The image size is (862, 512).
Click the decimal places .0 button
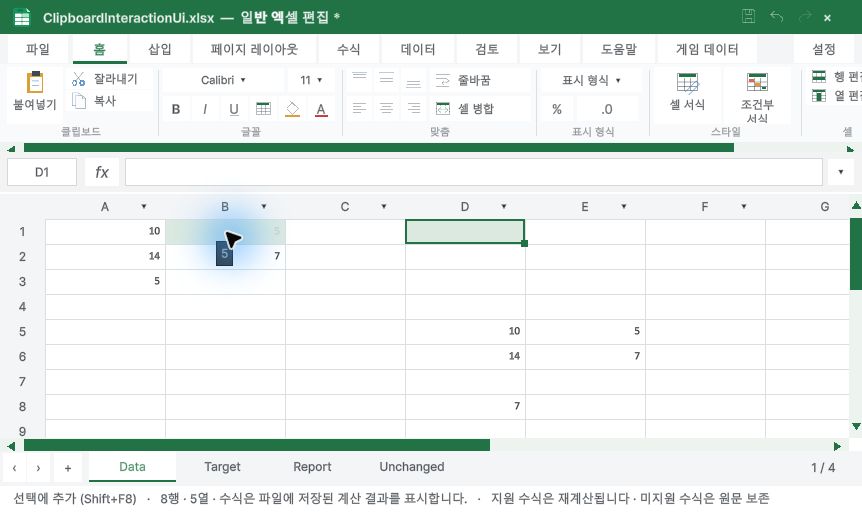click(x=606, y=109)
